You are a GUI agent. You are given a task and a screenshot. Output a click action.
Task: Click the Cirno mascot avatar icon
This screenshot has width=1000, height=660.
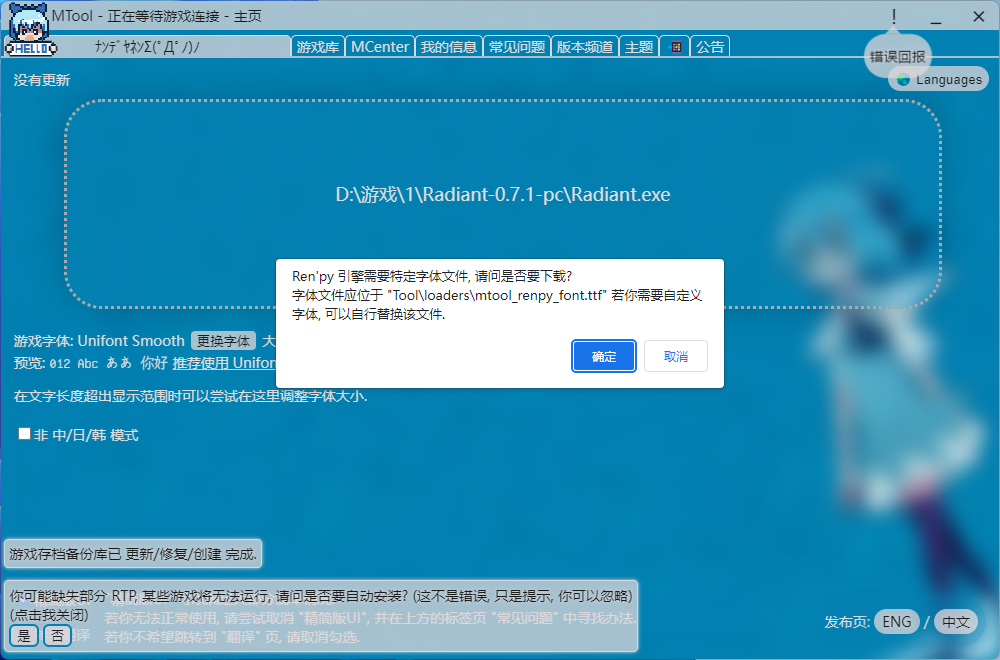[x=30, y=28]
